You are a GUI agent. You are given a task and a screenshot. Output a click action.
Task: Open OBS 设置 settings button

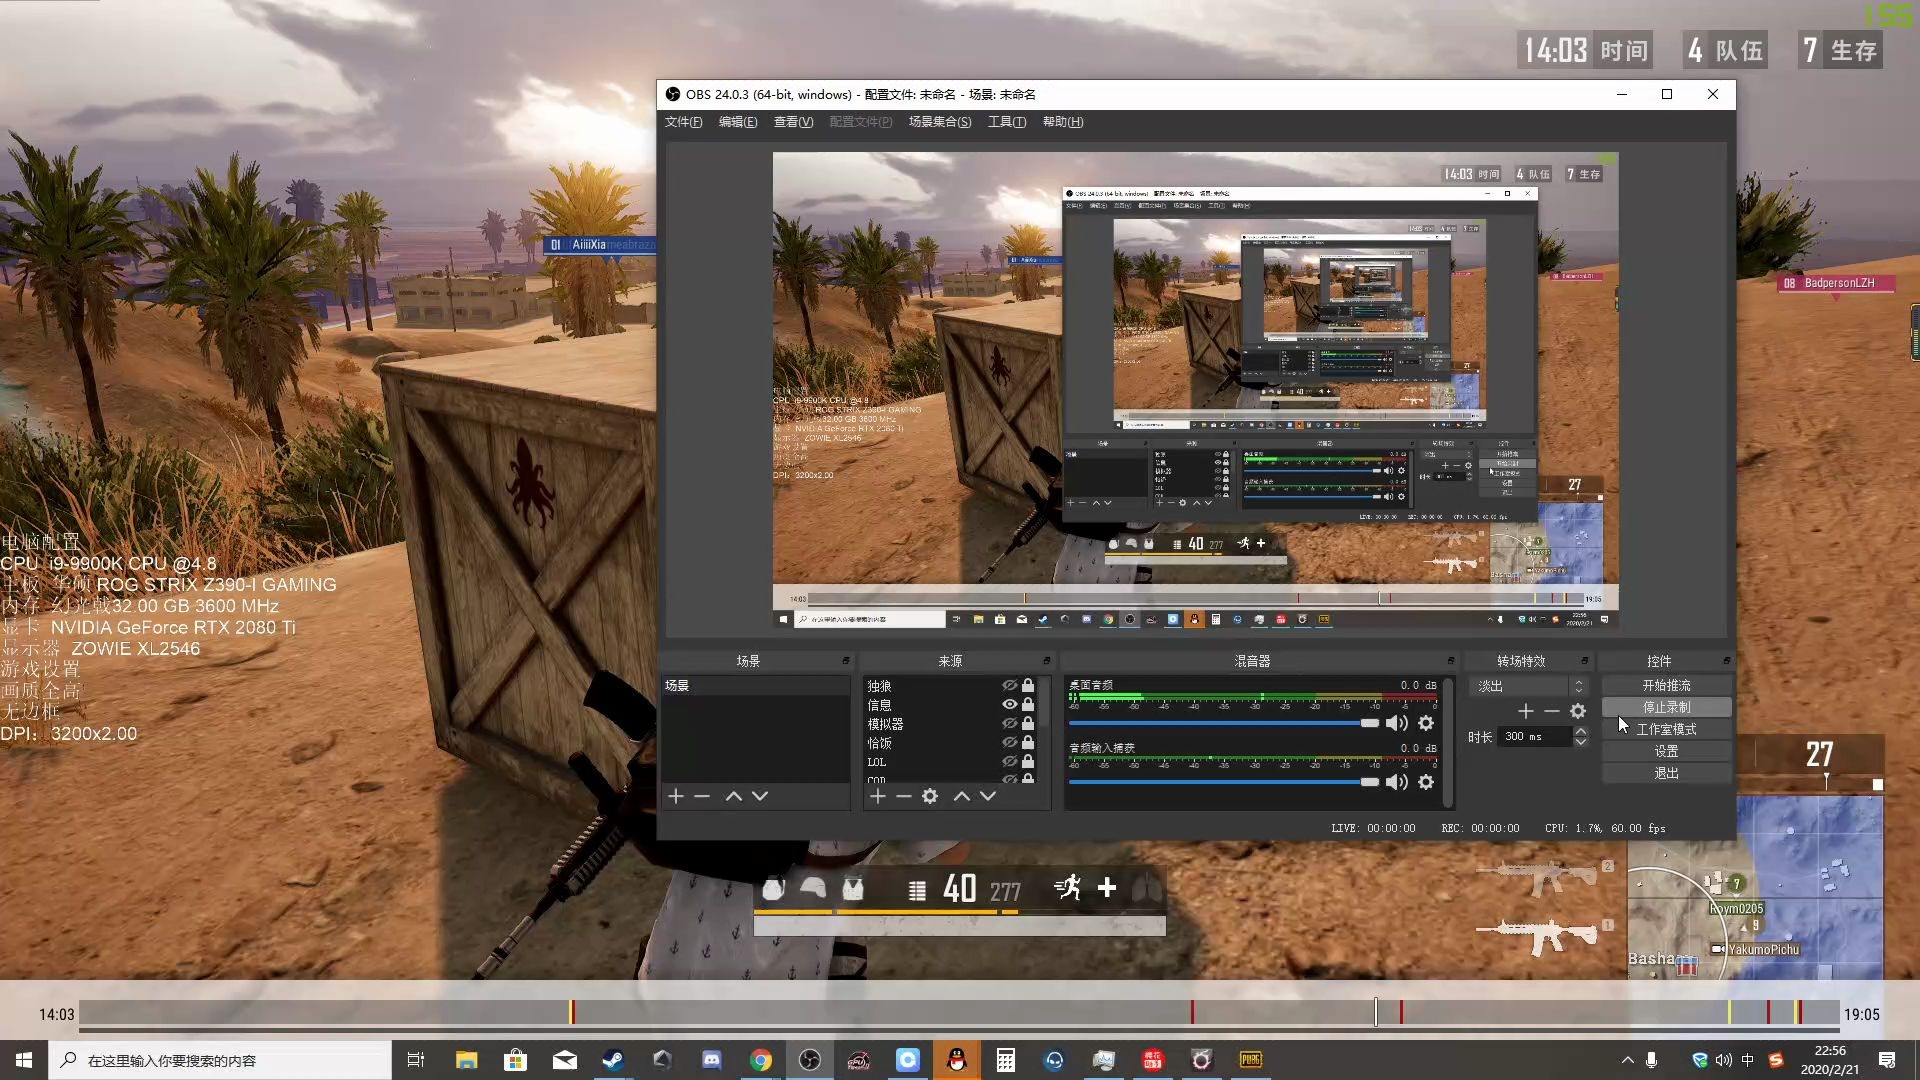(1667, 751)
